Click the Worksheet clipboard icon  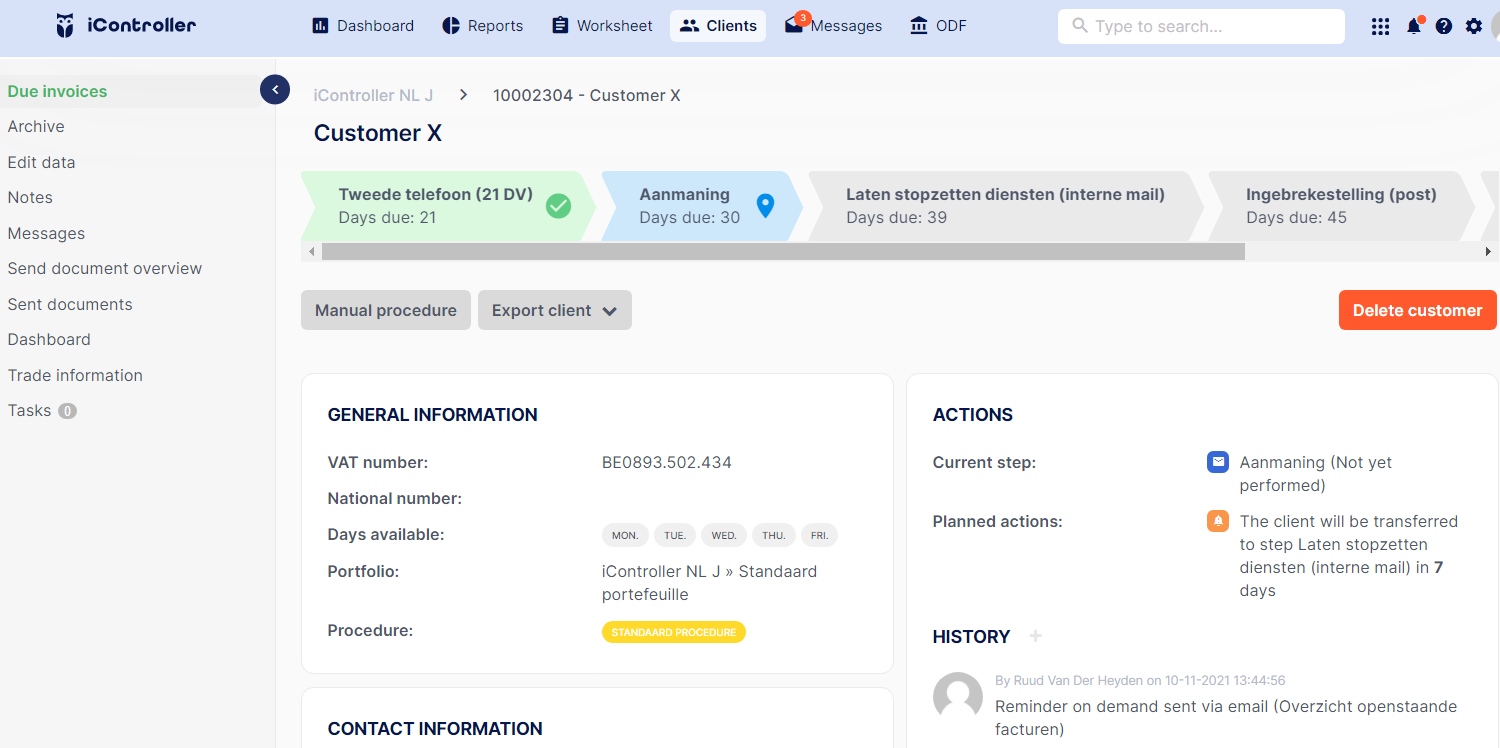560,26
